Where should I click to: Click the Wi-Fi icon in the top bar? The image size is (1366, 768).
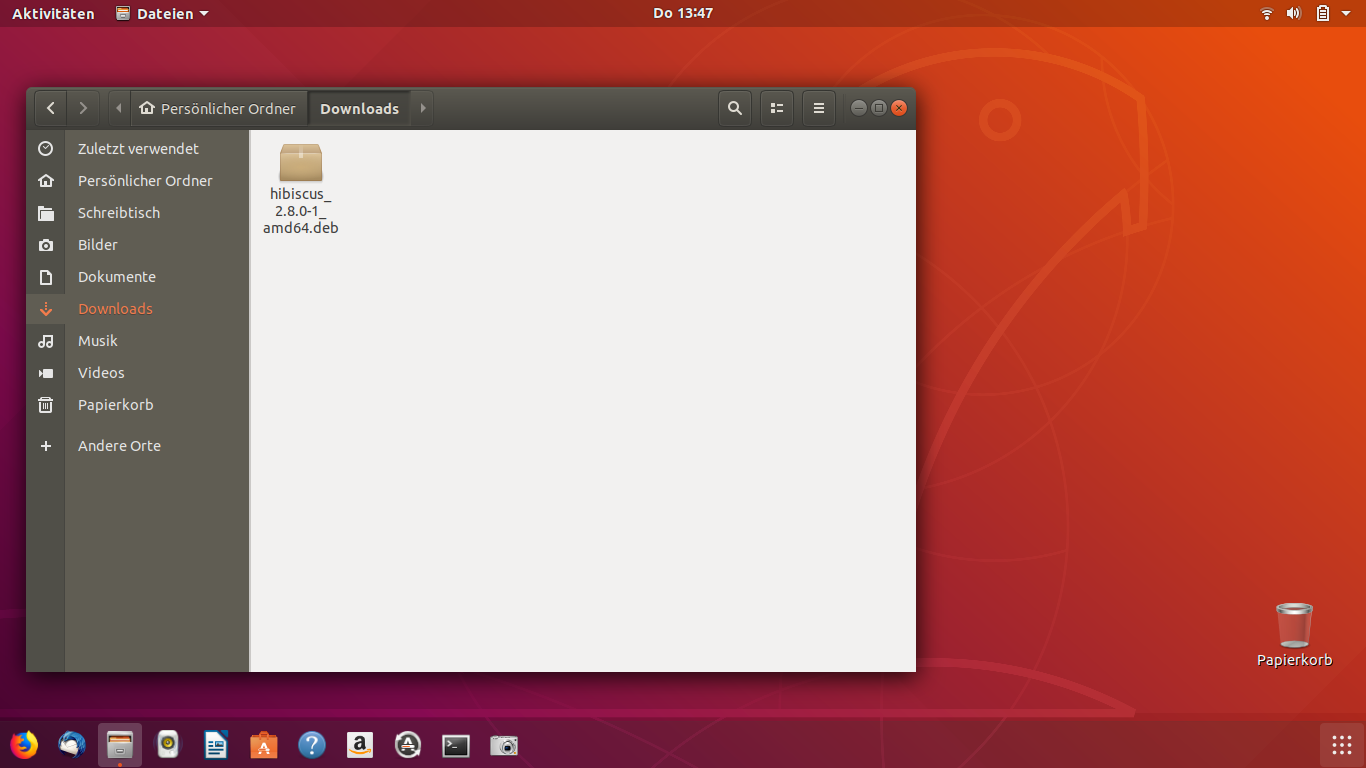coord(1267,13)
